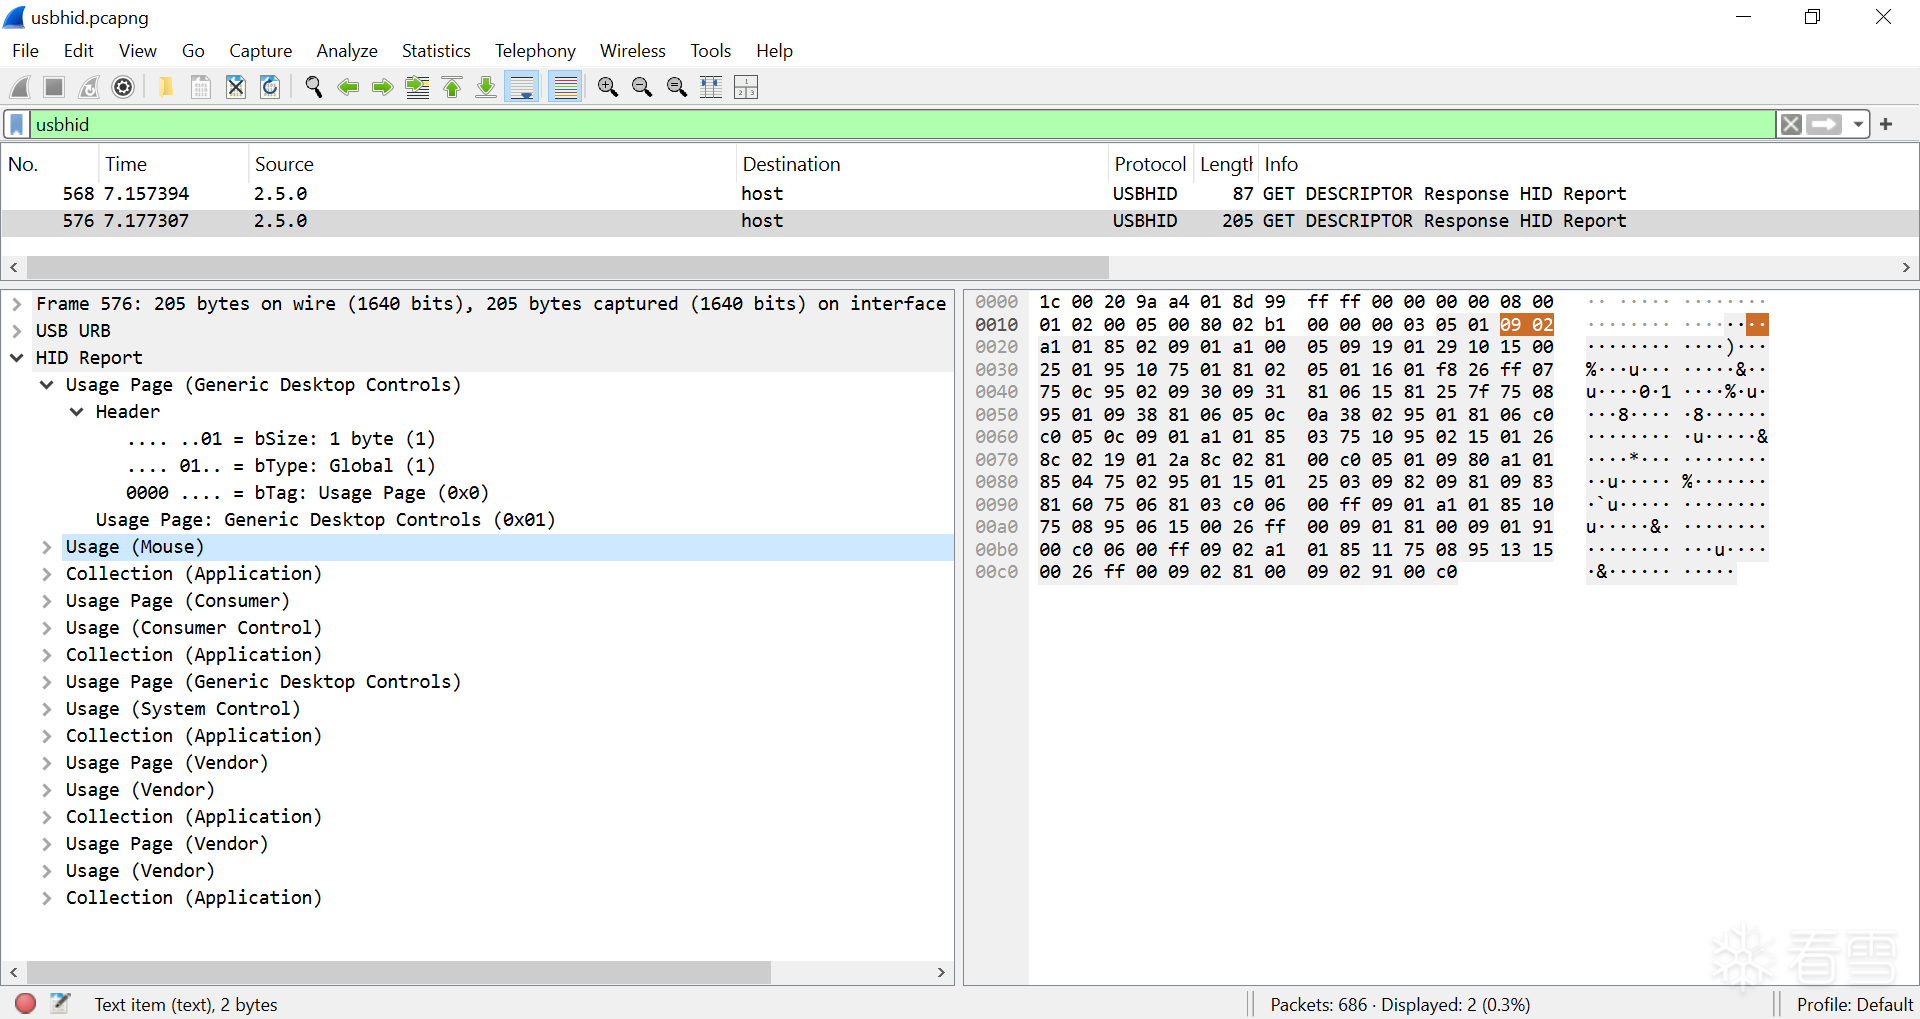Collapse the HID Report tree node

point(17,358)
